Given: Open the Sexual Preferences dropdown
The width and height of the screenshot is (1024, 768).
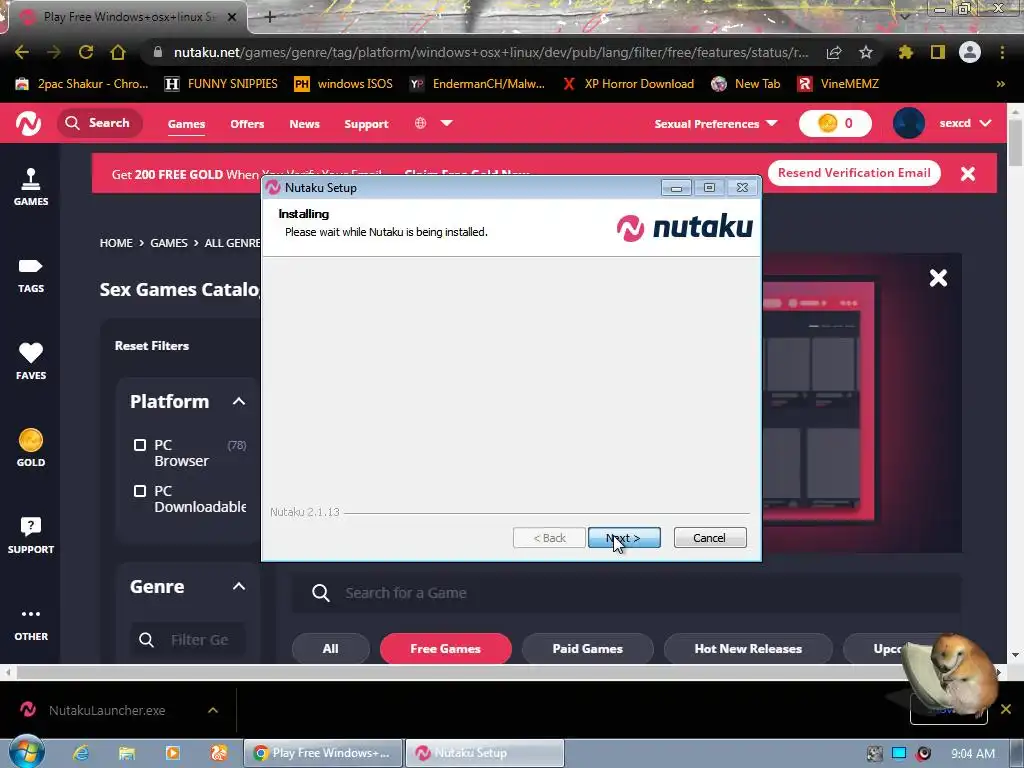Looking at the screenshot, I should [716, 123].
